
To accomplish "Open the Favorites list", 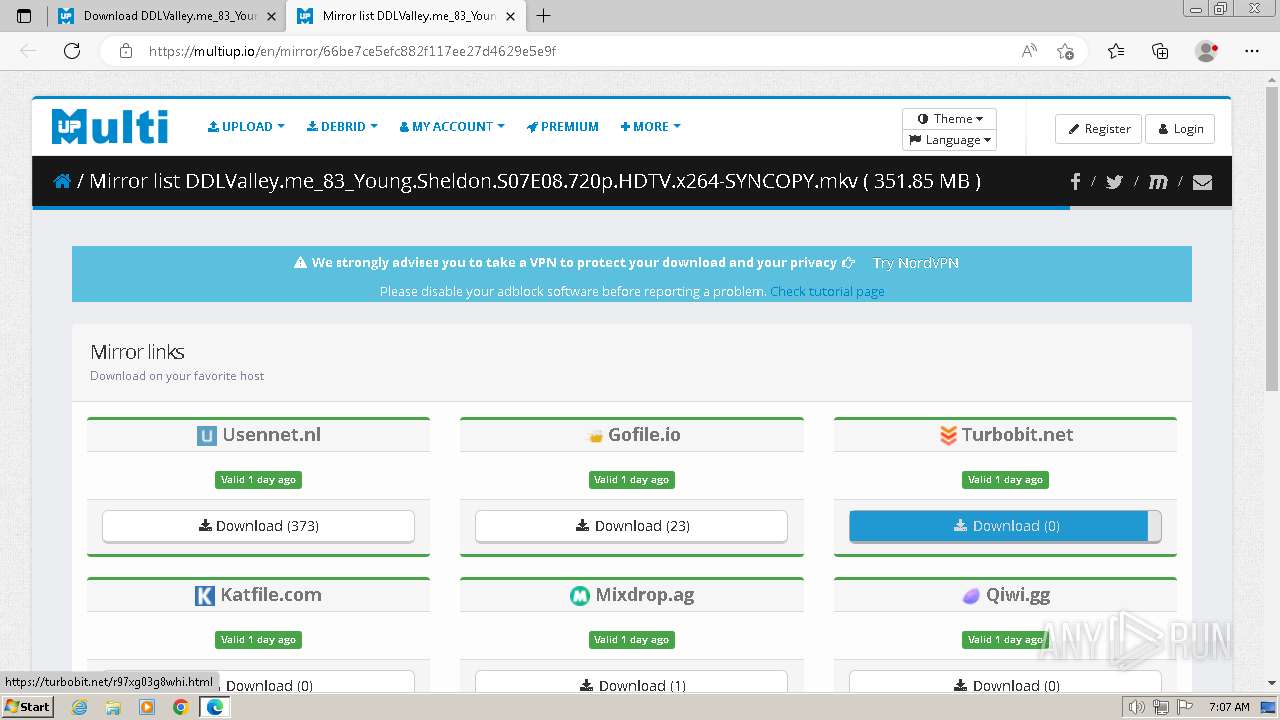I will coord(1116,51).
